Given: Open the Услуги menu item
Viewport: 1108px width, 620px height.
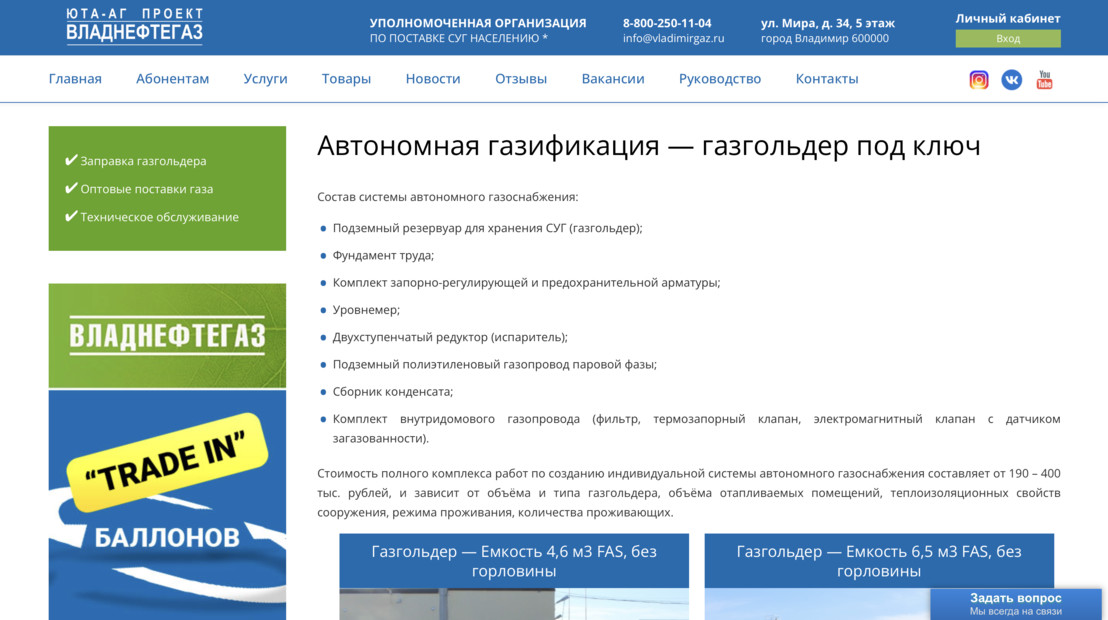Looking at the screenshot, I should pyautogui.click(x=265, y=78).
